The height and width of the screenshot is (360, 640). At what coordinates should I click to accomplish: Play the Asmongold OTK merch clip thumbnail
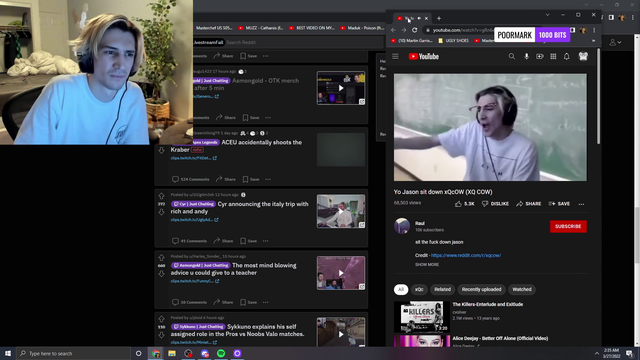click(341, 88)
